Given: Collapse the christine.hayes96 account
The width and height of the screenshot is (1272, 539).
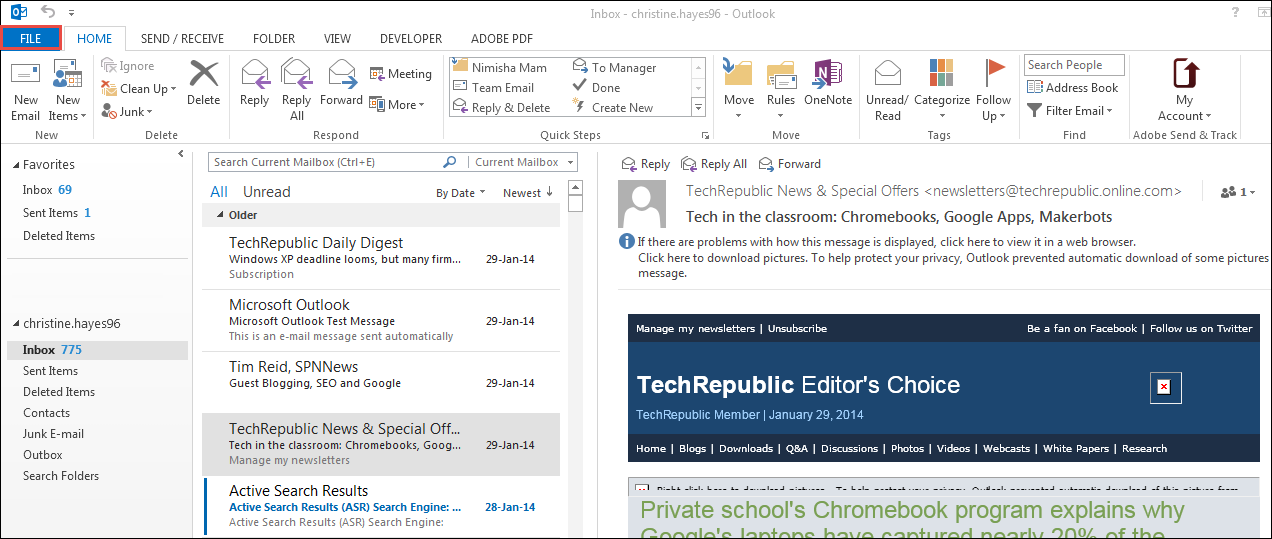Looking at the screenshot, I should pos(16,325).
